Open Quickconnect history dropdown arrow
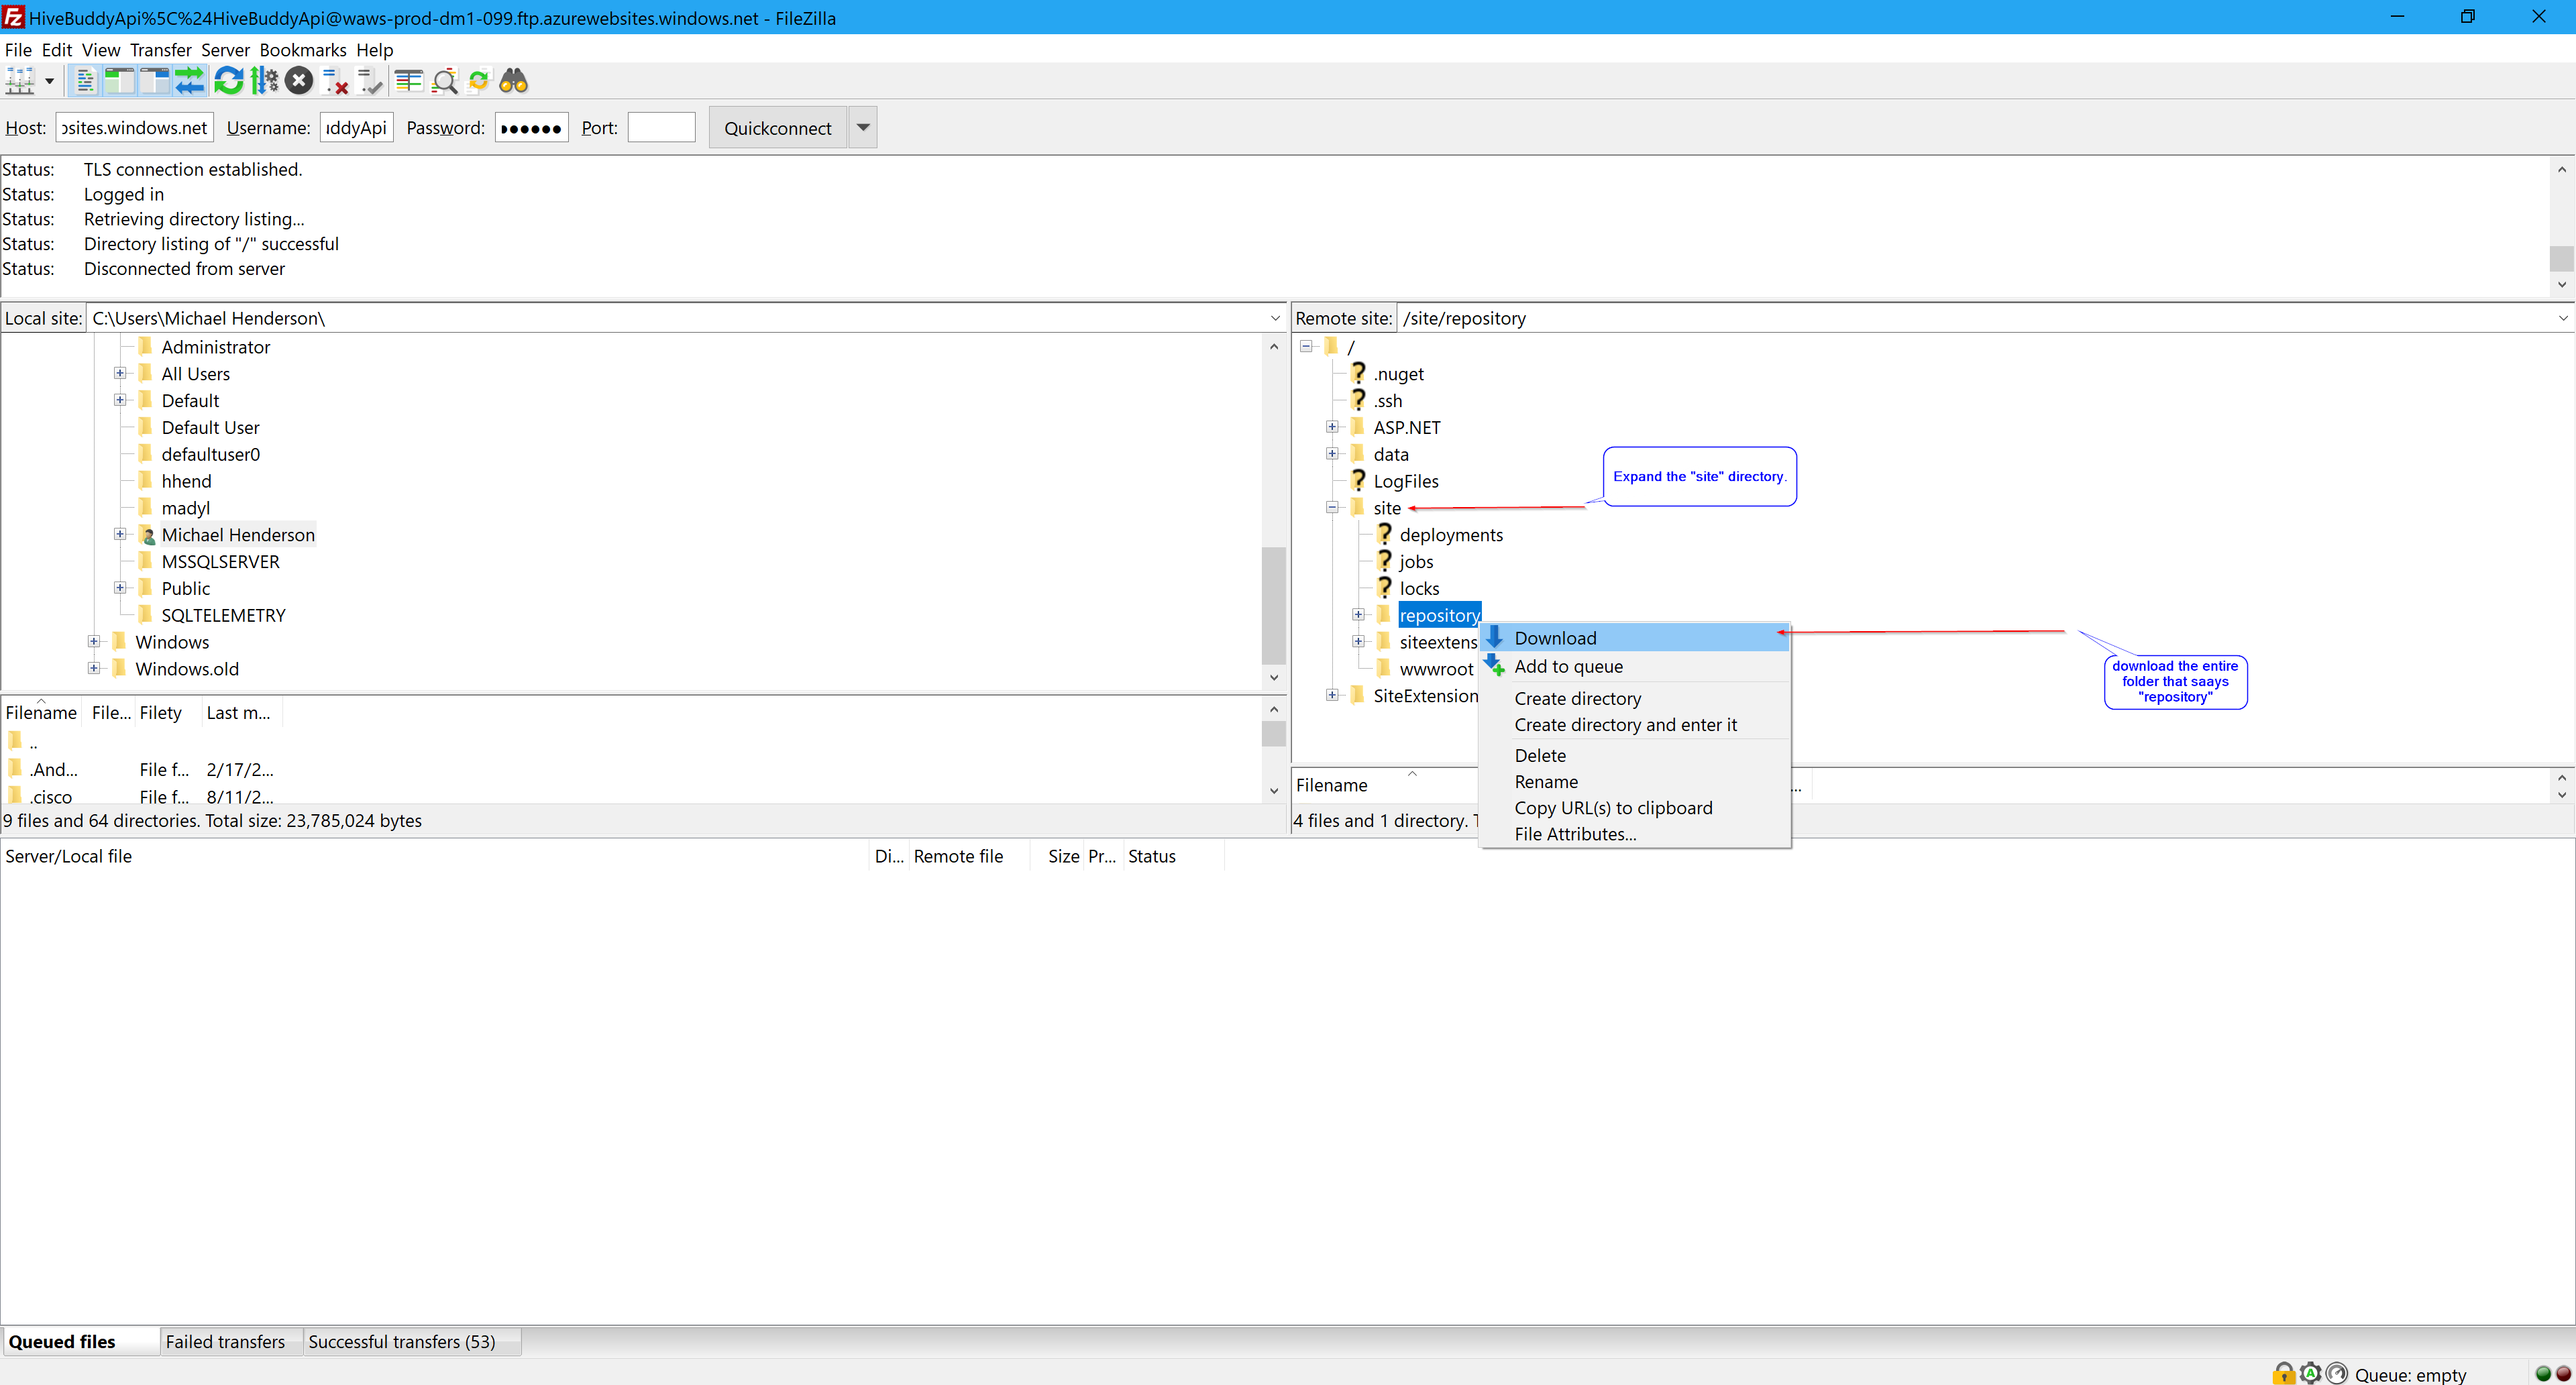 863,127
